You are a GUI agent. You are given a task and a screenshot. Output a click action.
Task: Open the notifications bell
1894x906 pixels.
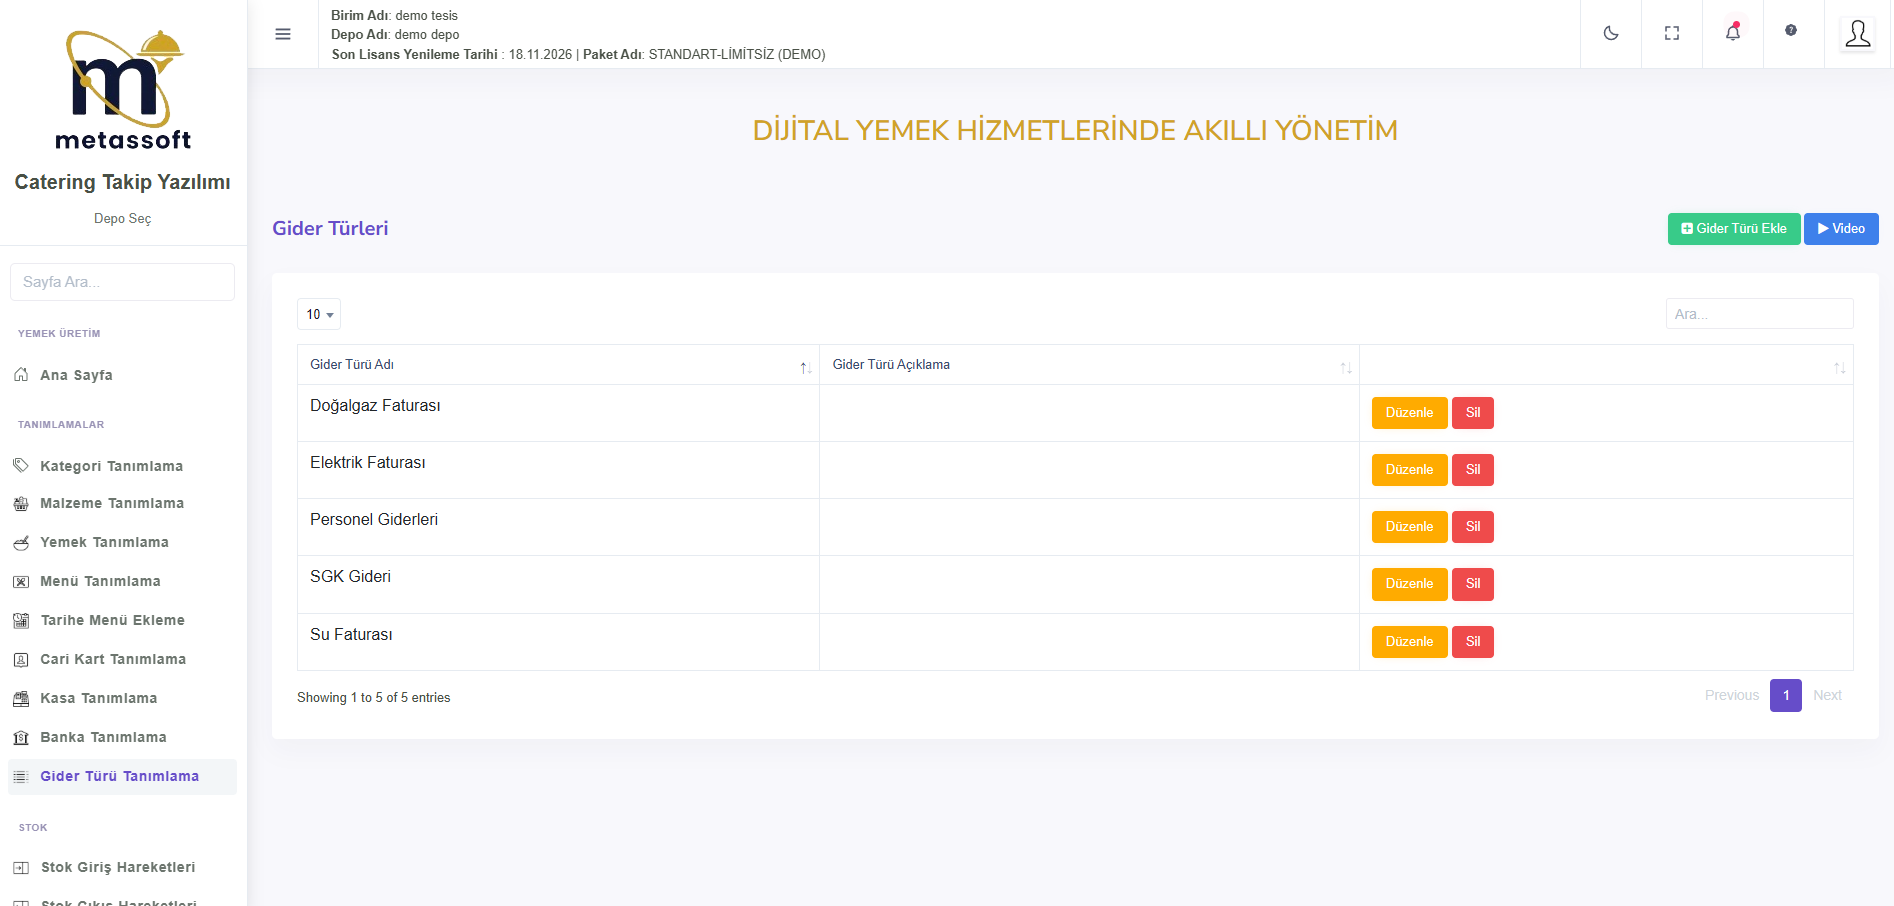[1732, 33]
